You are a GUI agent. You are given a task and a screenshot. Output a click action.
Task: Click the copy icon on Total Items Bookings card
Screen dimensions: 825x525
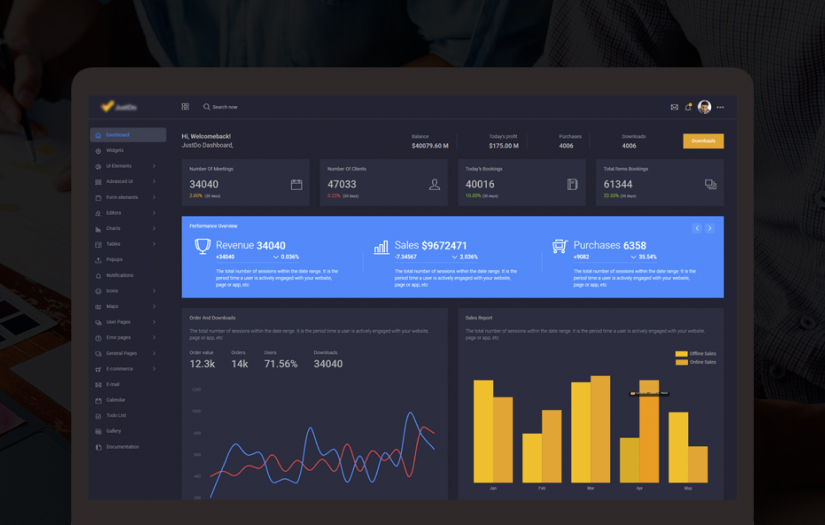[710, 184]
